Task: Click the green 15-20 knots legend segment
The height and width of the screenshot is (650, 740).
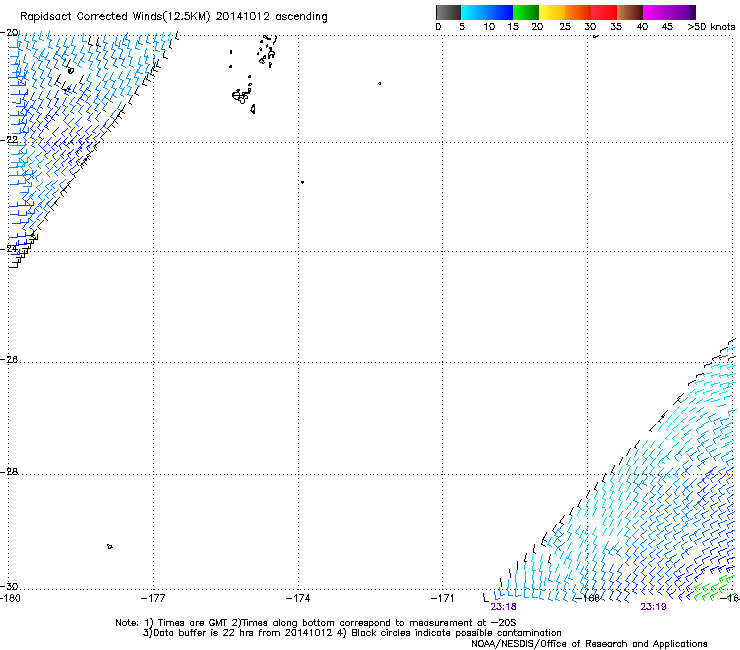Action: click(x=526, y=12)
